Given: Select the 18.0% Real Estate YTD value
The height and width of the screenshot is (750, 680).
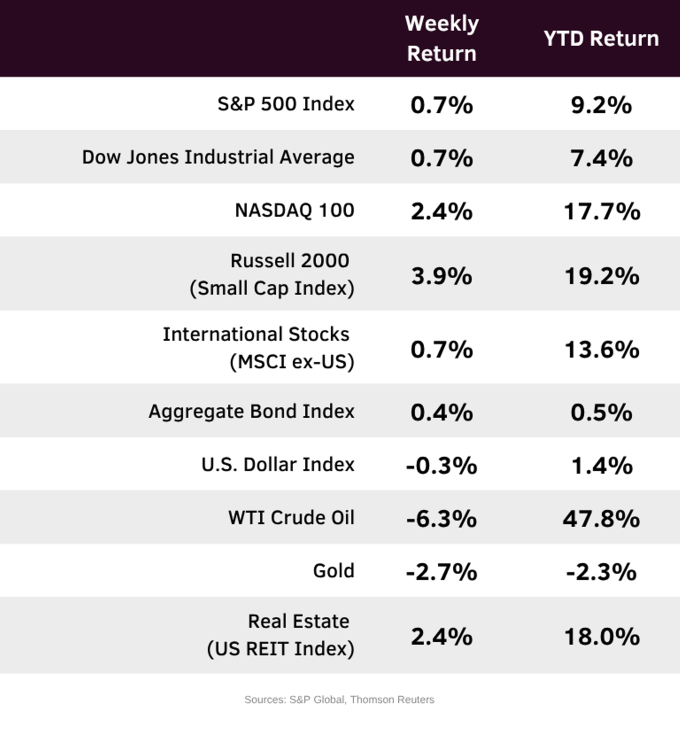Looking at the screenshot, I should [x=602, y=637].
